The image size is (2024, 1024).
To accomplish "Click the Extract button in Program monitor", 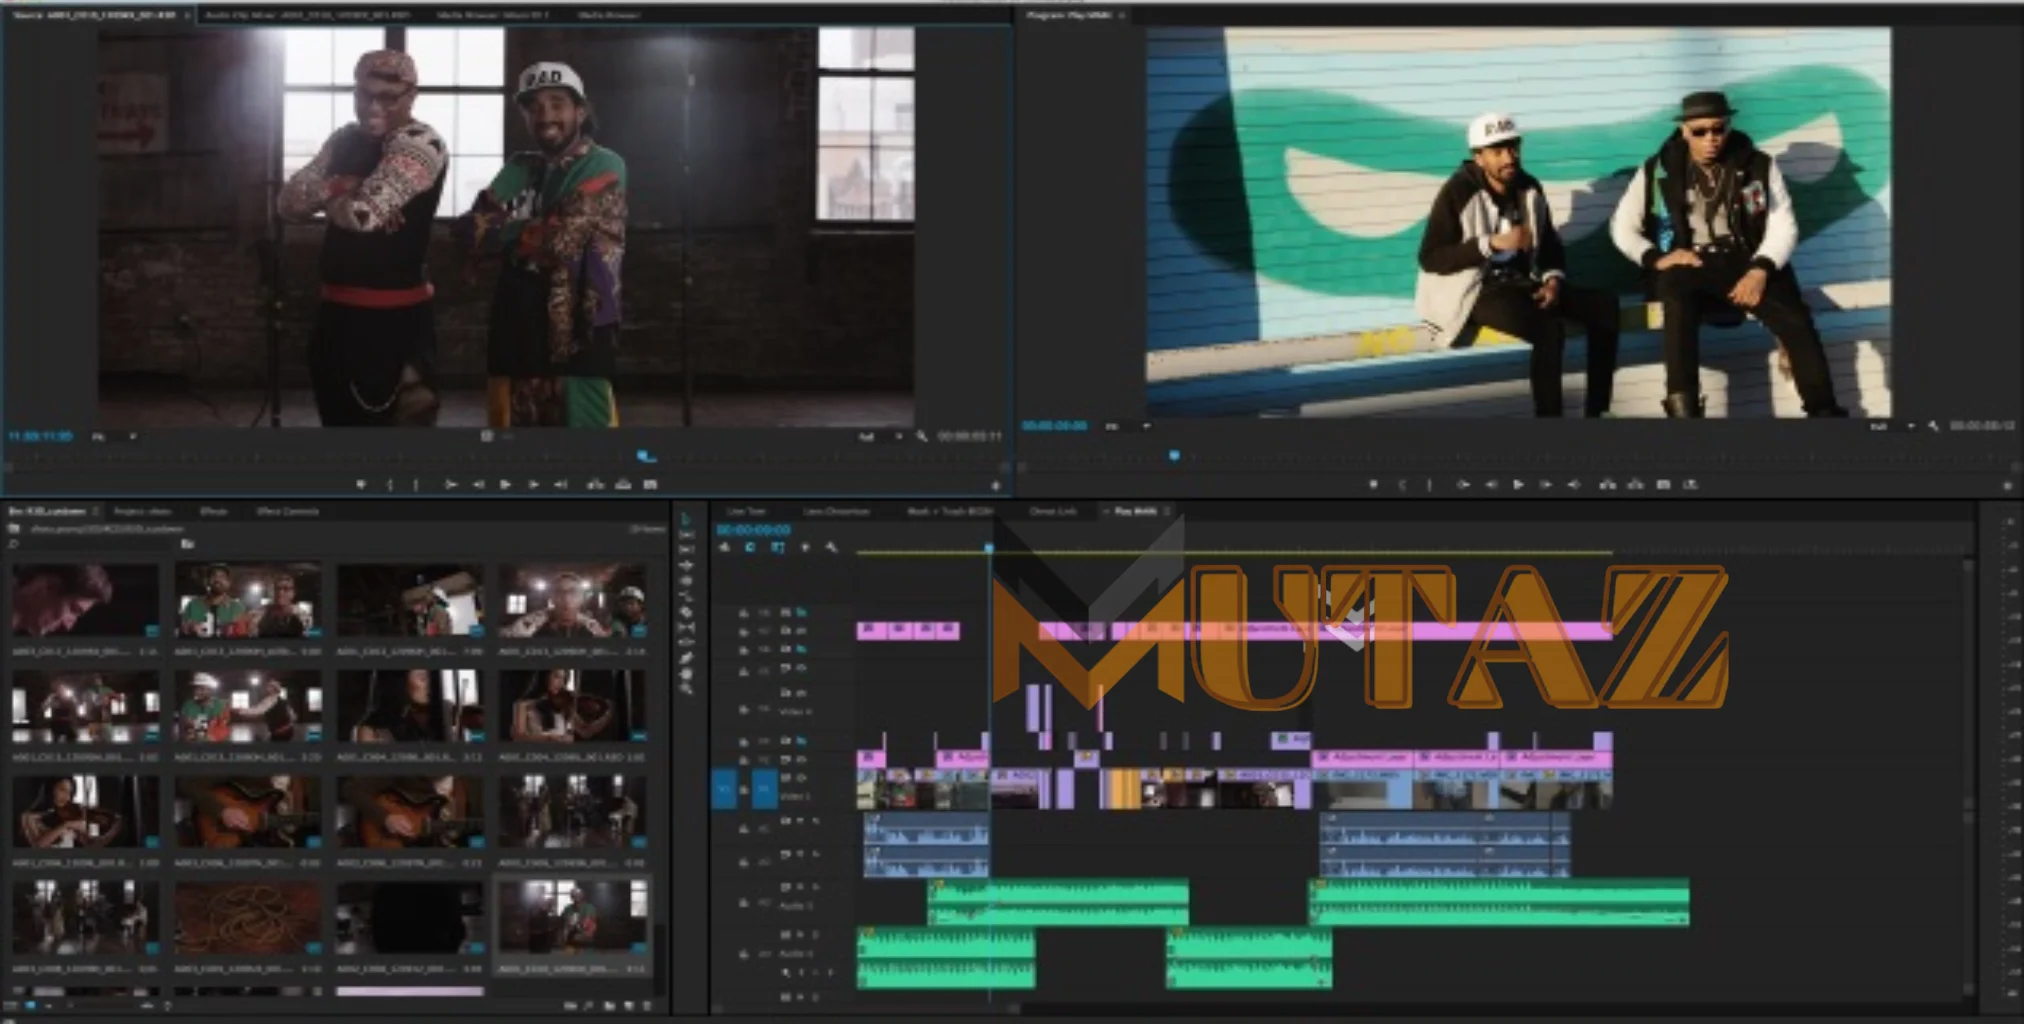I will [1635, 485].
